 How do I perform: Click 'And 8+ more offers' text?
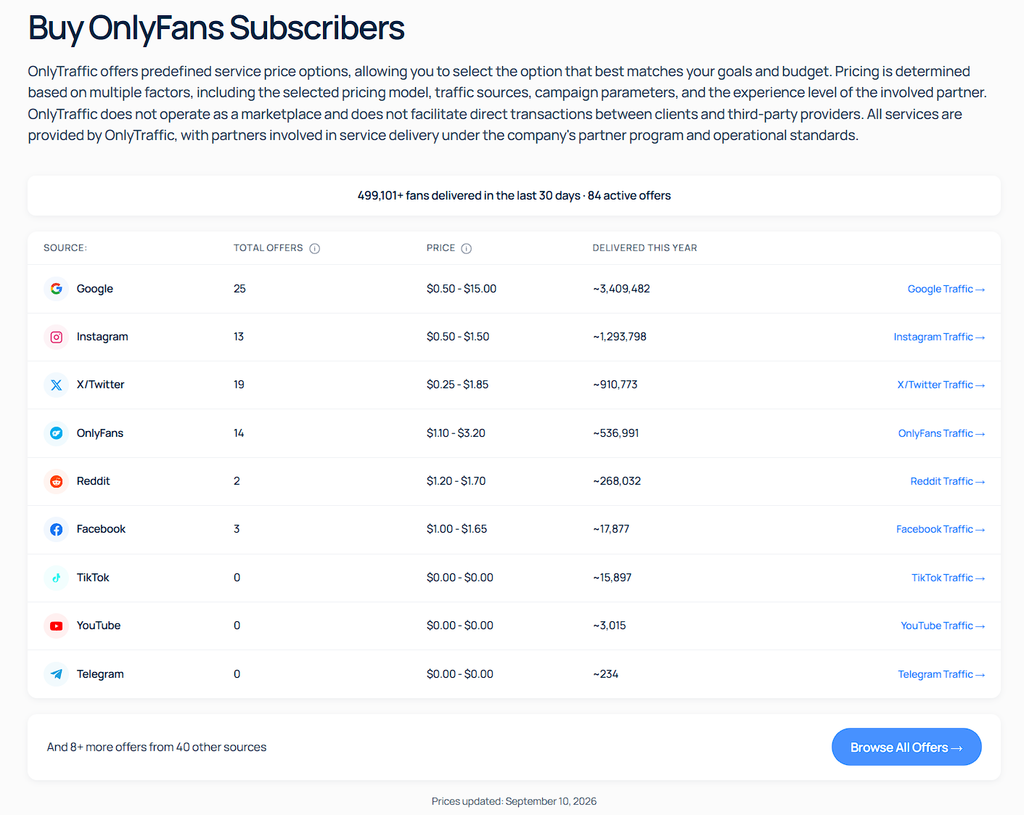click(157, 747)
